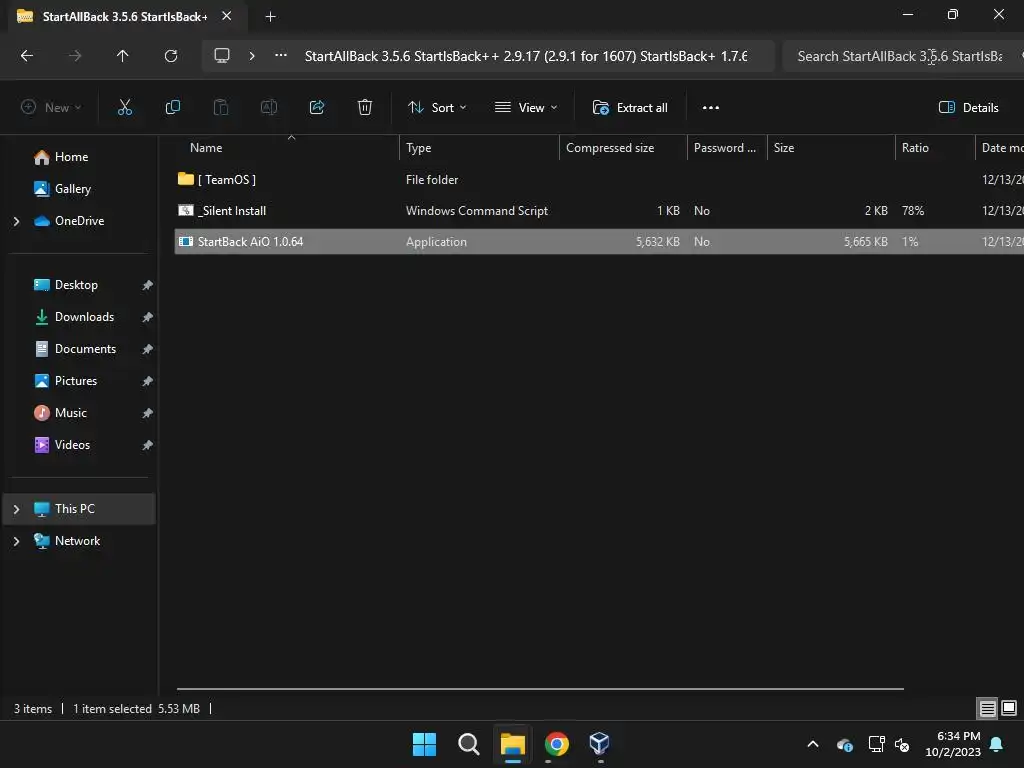Open the Sort options dropdown
Screen dimensions: 1024x768
tap(437, 108)
